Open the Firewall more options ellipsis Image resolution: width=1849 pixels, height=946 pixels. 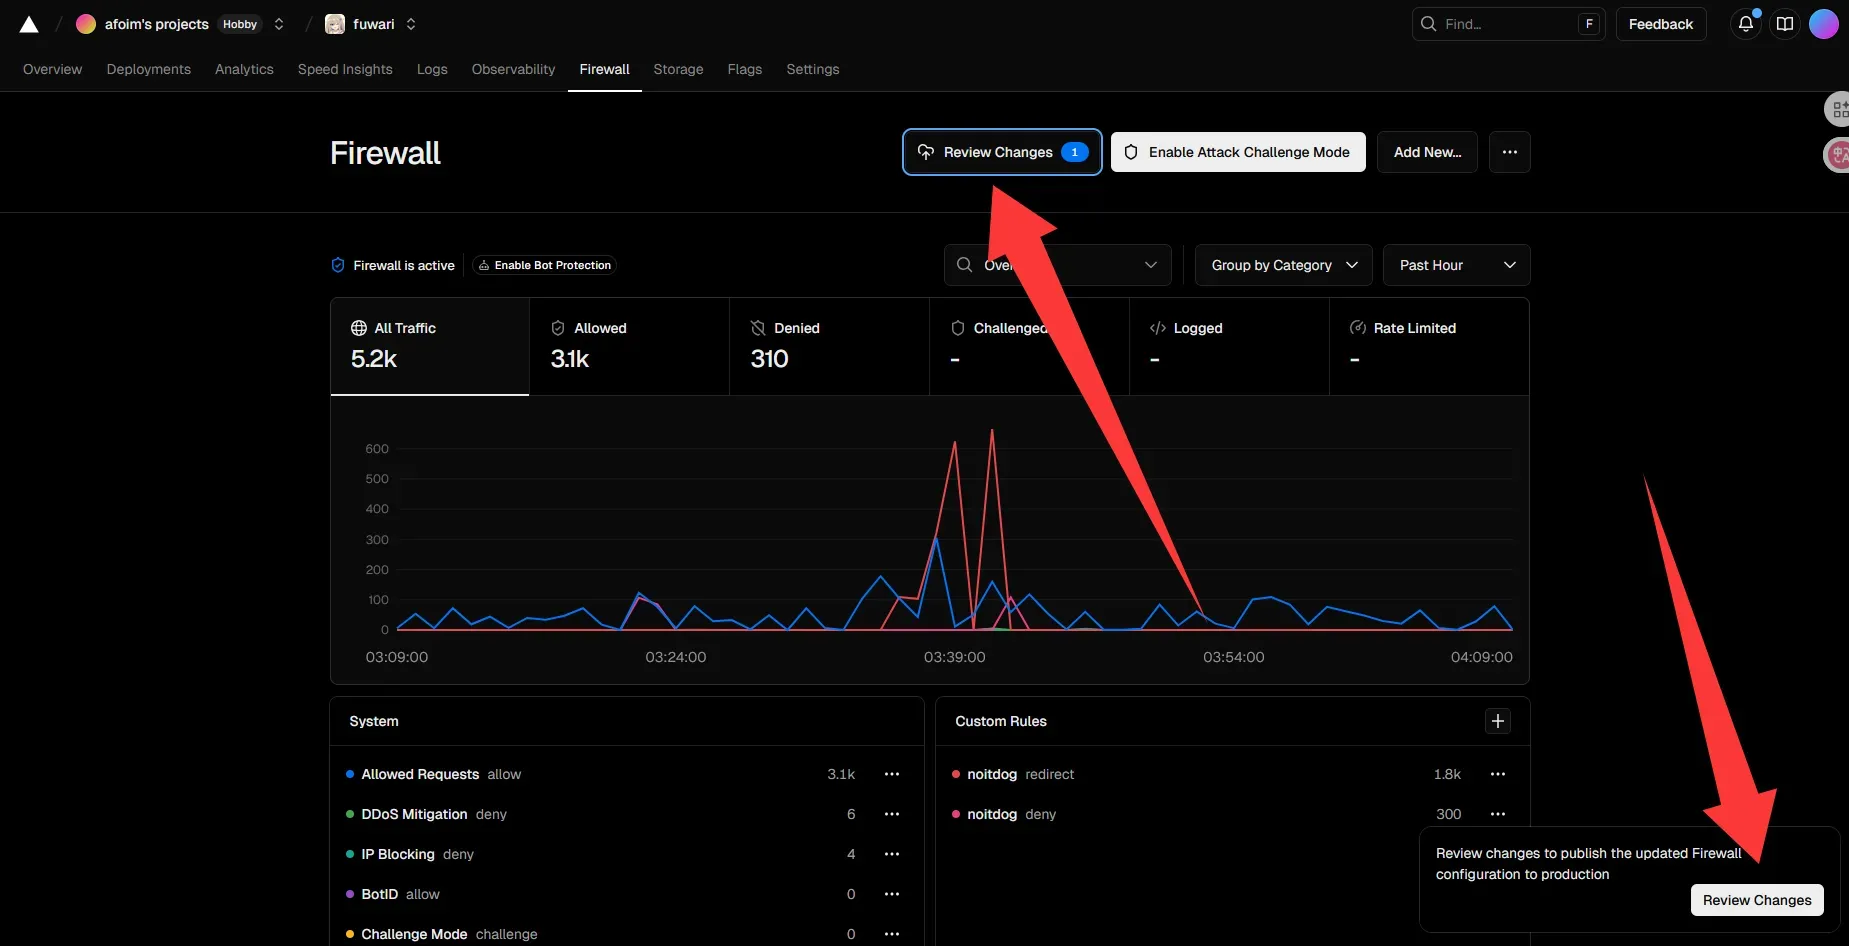coord(1509,152)
